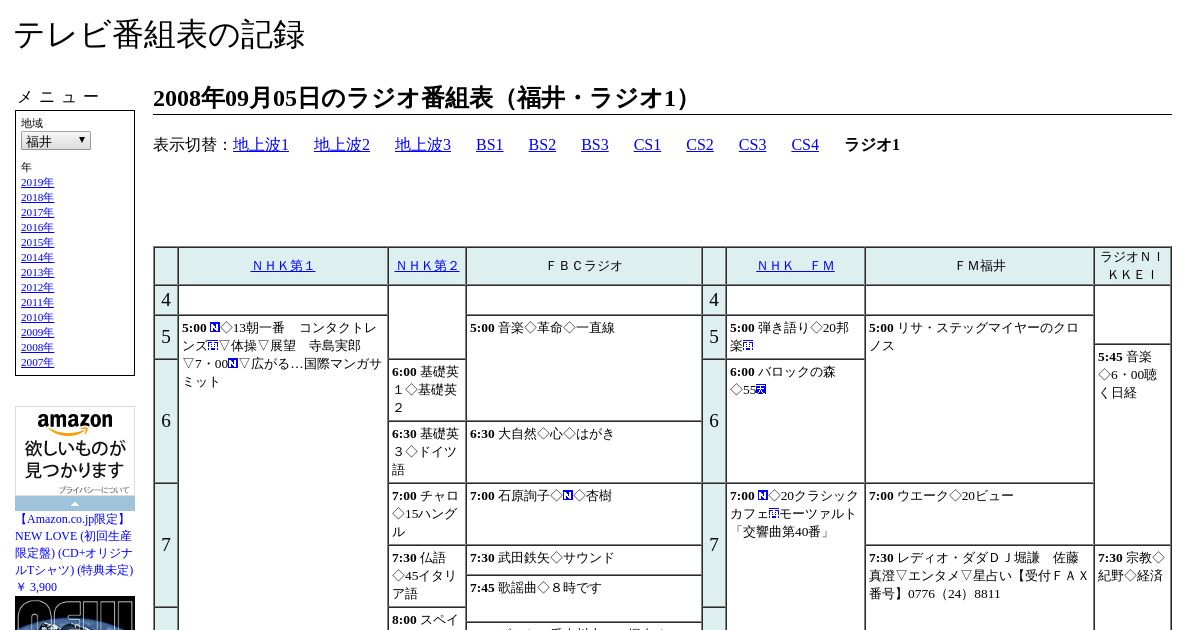Screen dimensions: 1200x630
Task: Click the ￥3,900 product price
Action: (x=36, y=587)
